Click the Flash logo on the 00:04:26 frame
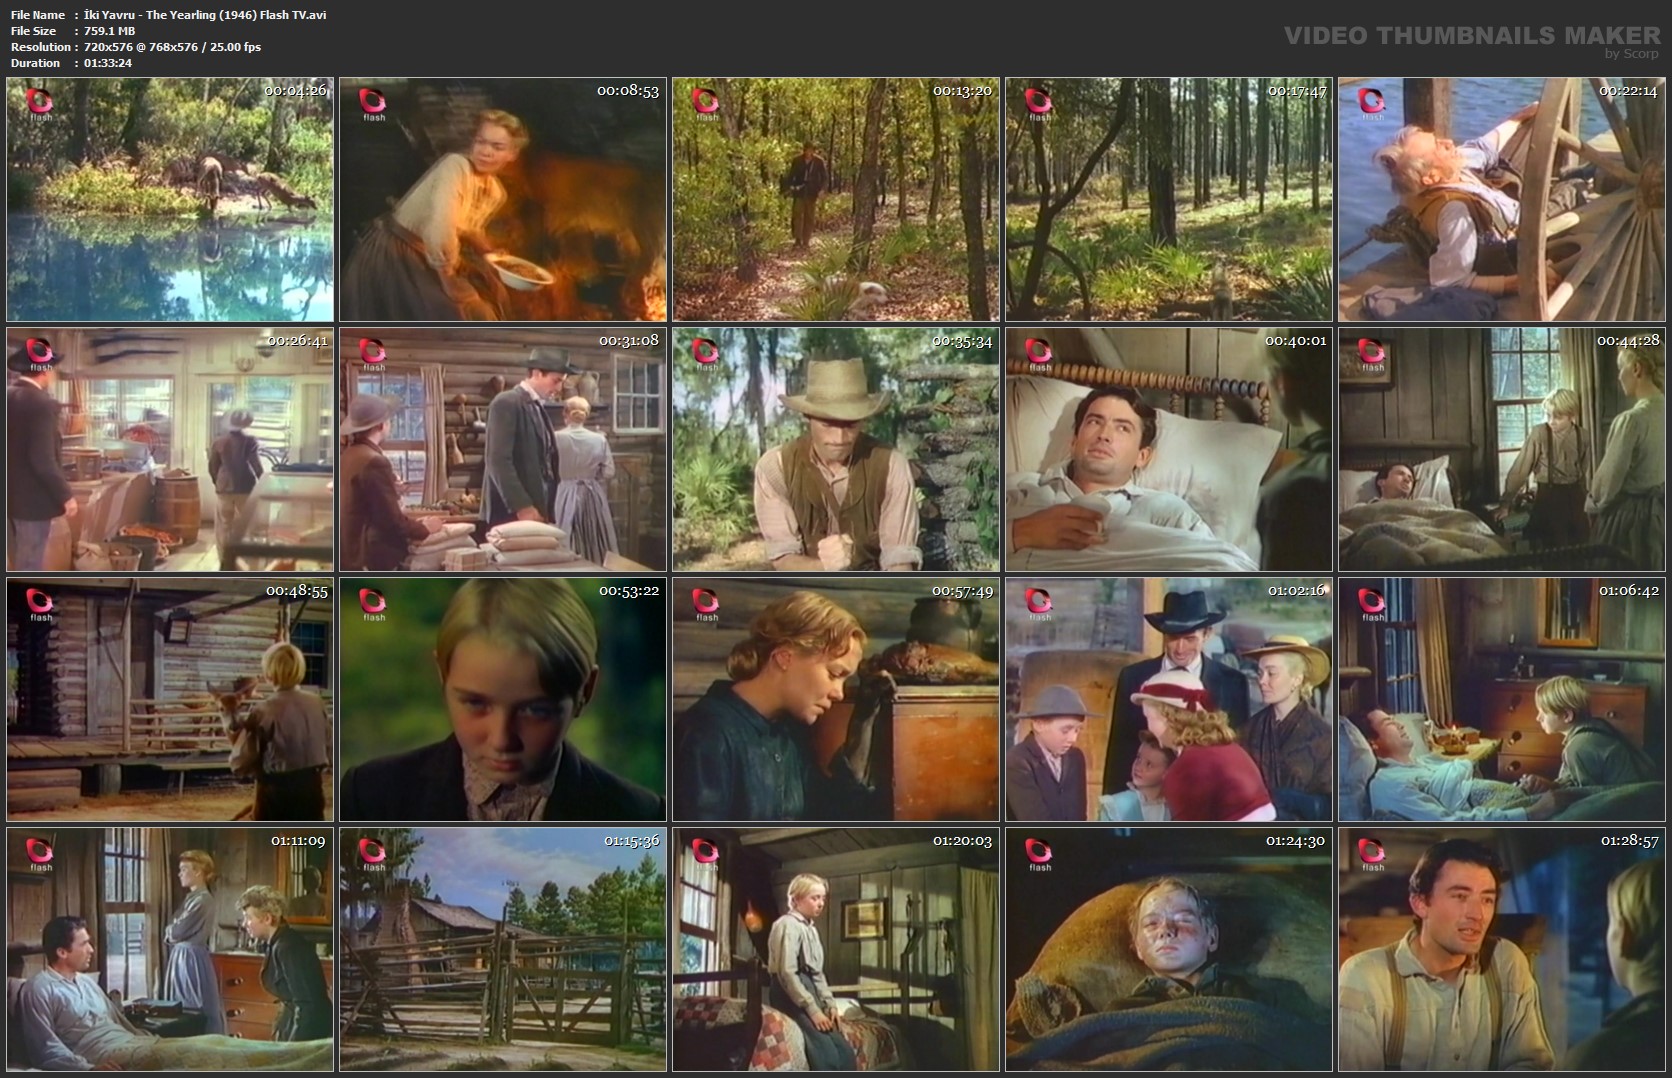This screenshot has width=1672, height=1078. click(40, 103)
